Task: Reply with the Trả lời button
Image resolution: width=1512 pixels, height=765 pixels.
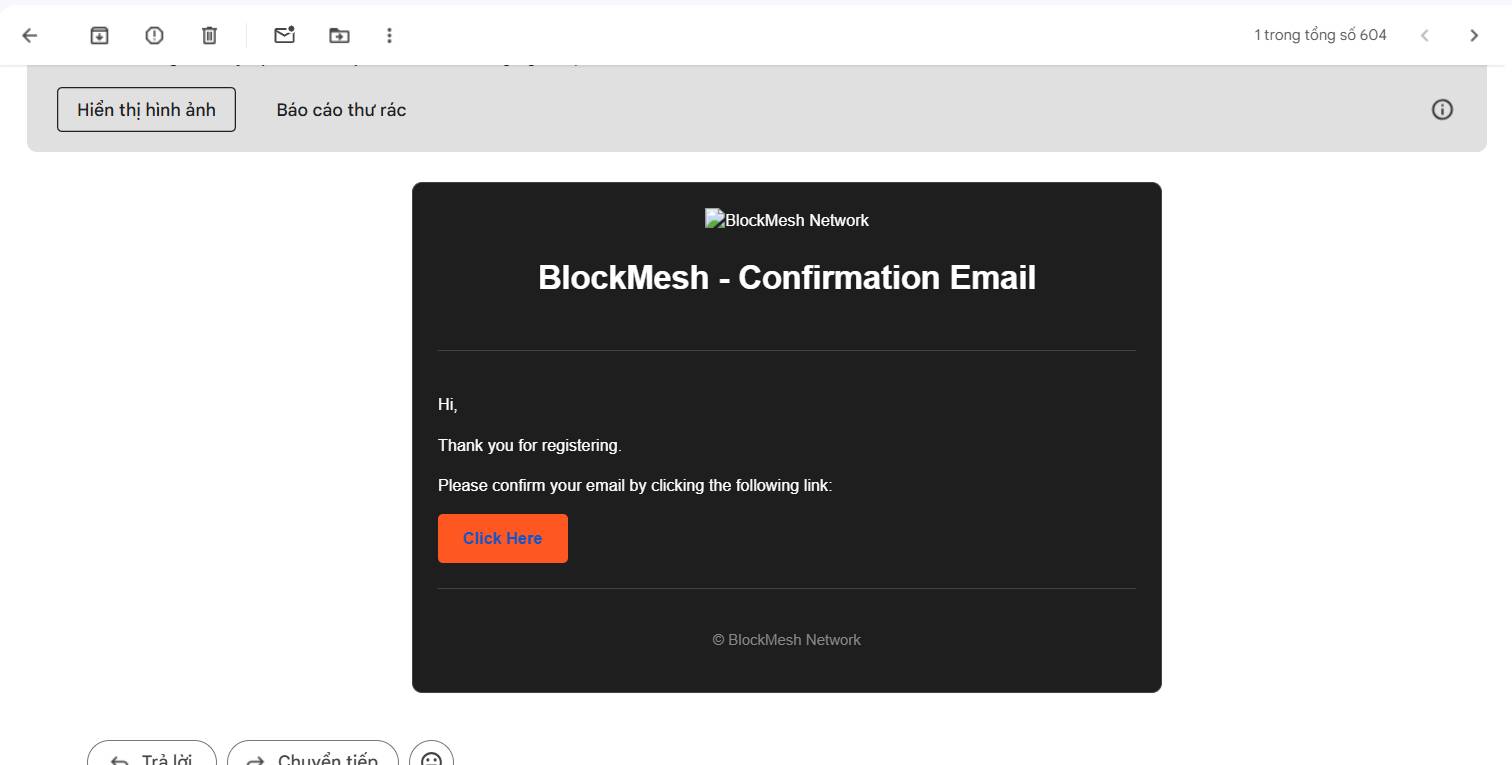Action: pyautogui.click(x=152, y=753)
